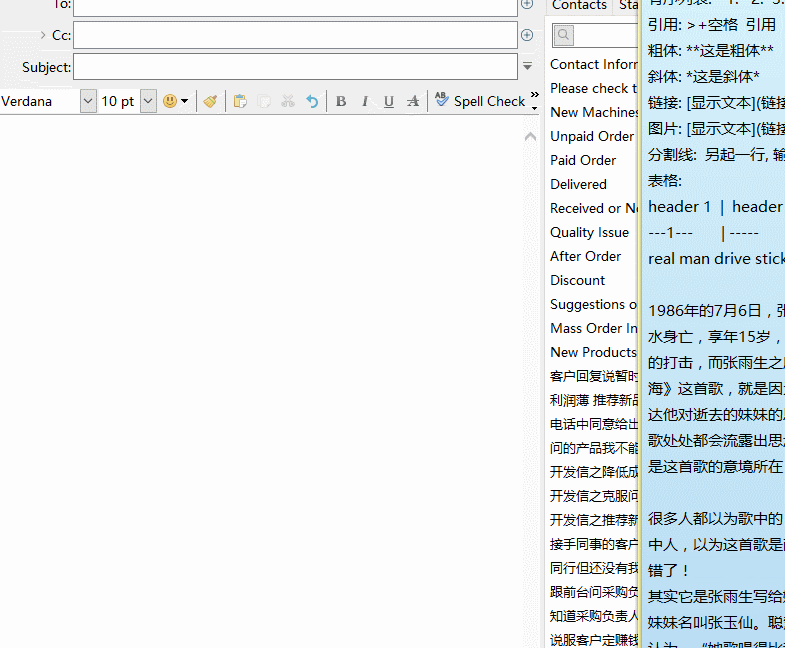This screenshot has height=648, width=785.
Task: Select the '接手同事的客户' template entry
Action: (594, 544)
